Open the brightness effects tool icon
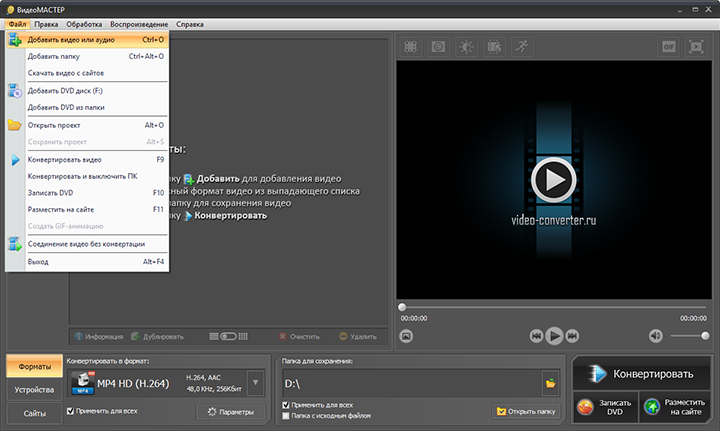The width and height of the screenshot is (720, 431). [x=466, y=46]
